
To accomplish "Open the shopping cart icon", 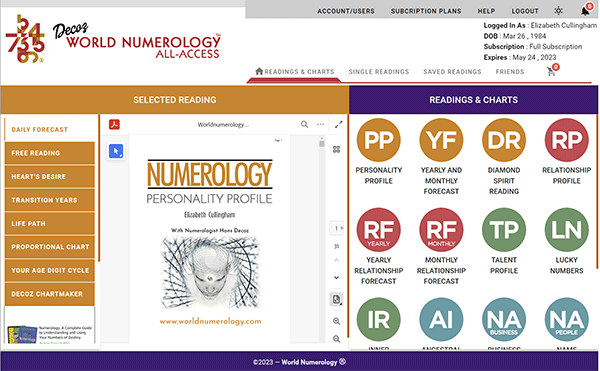I will point(551,71).
